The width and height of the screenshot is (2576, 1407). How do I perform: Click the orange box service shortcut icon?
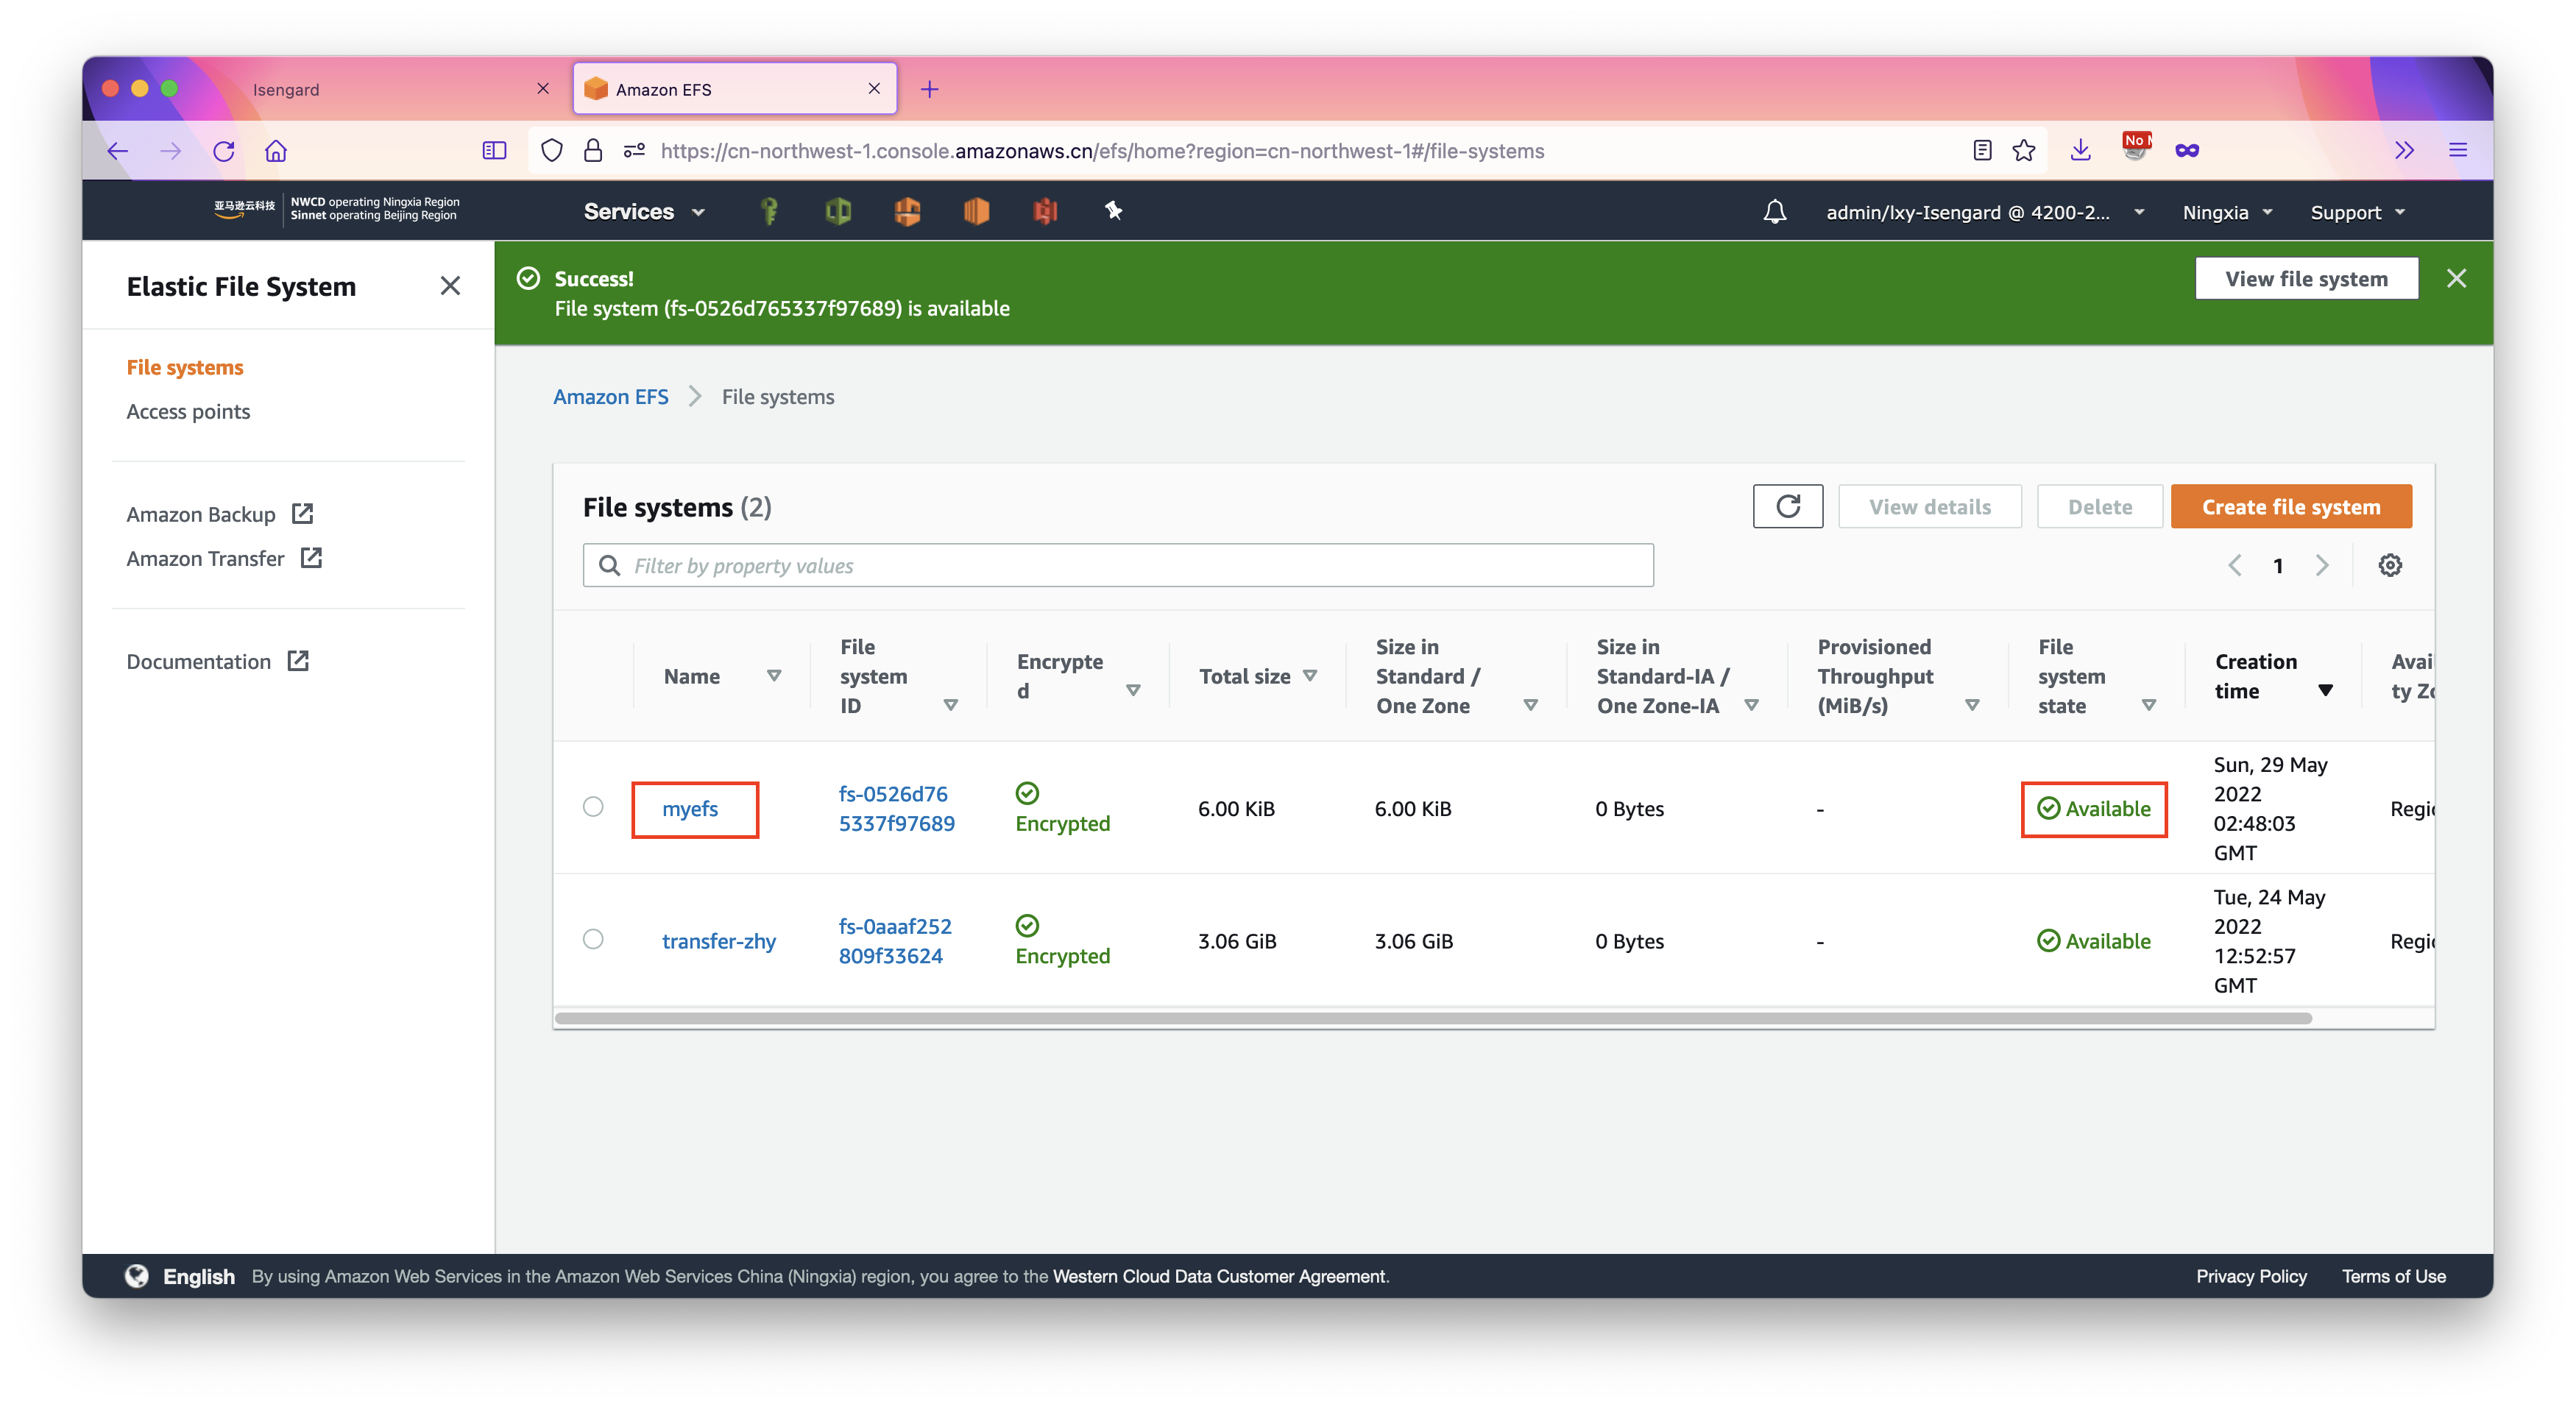[x=976, y=211]
